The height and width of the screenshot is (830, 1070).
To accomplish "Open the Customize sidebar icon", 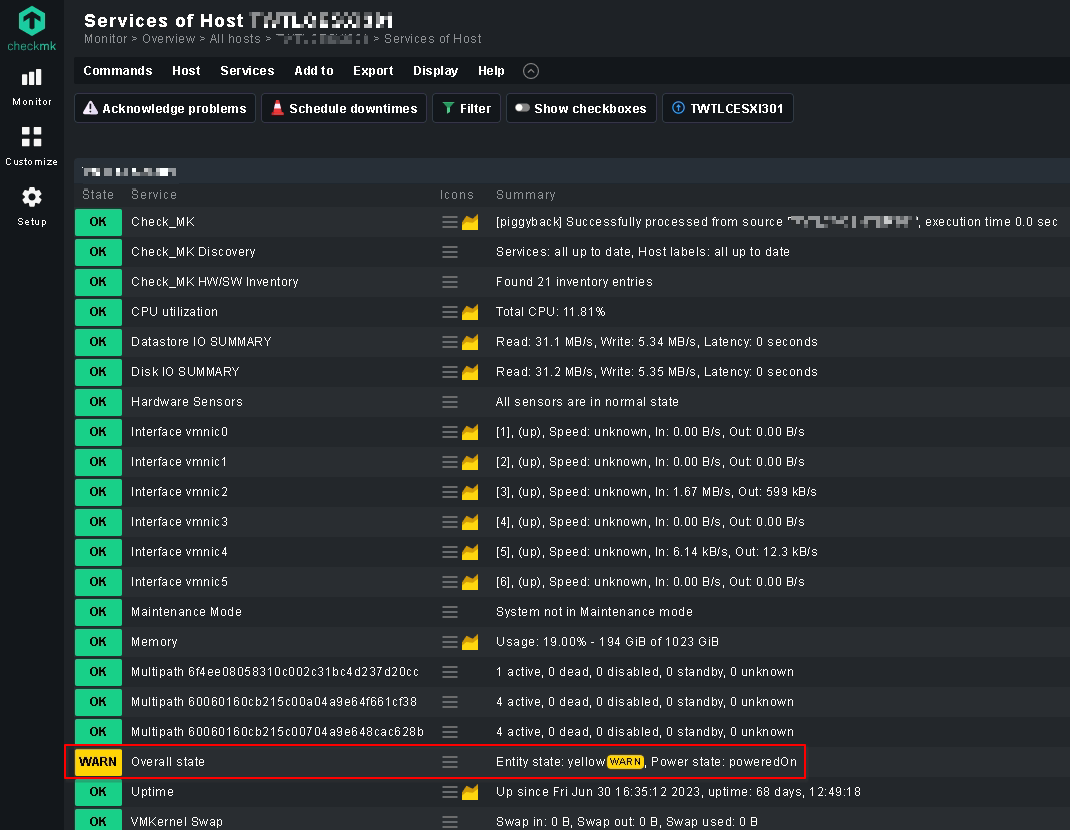I will (x=31, y=146).
